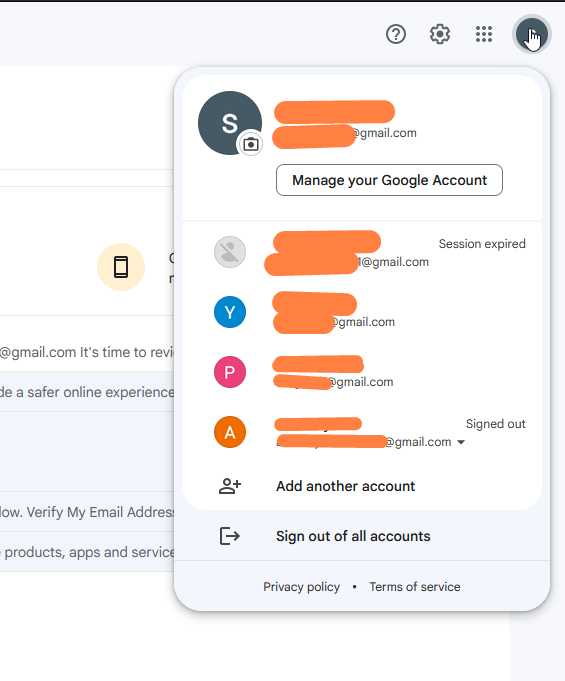Switch to the account with P avatar
The image size is (565, 681).
pyautogui.click(x=362, y=372)
